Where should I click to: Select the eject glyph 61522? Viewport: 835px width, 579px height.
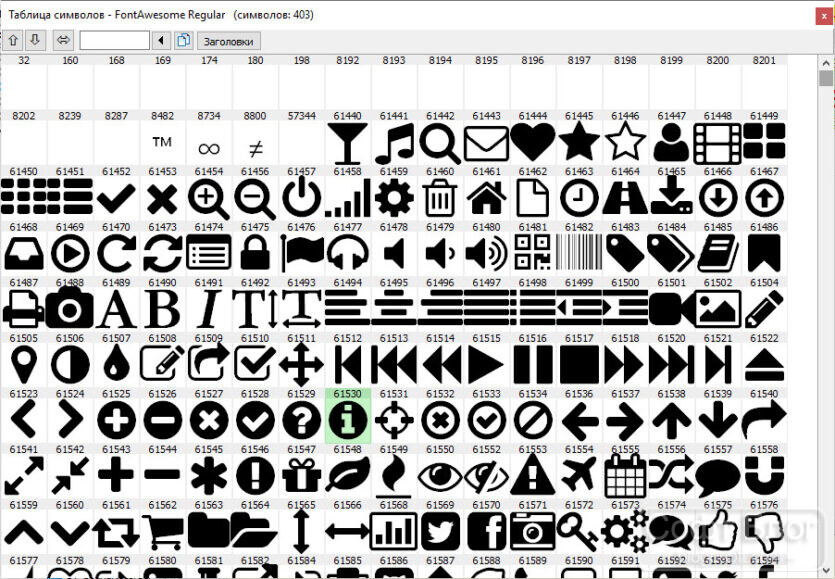point(764,365)
